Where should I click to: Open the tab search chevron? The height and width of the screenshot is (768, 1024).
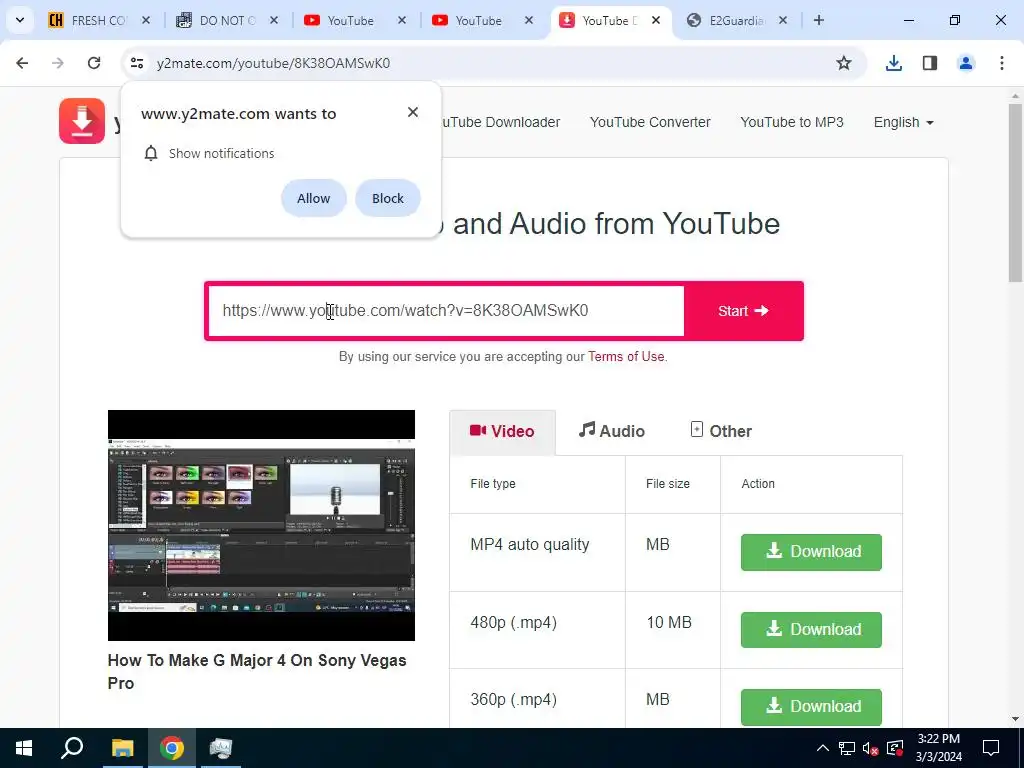pyautogui.click(x=20, y=20)
